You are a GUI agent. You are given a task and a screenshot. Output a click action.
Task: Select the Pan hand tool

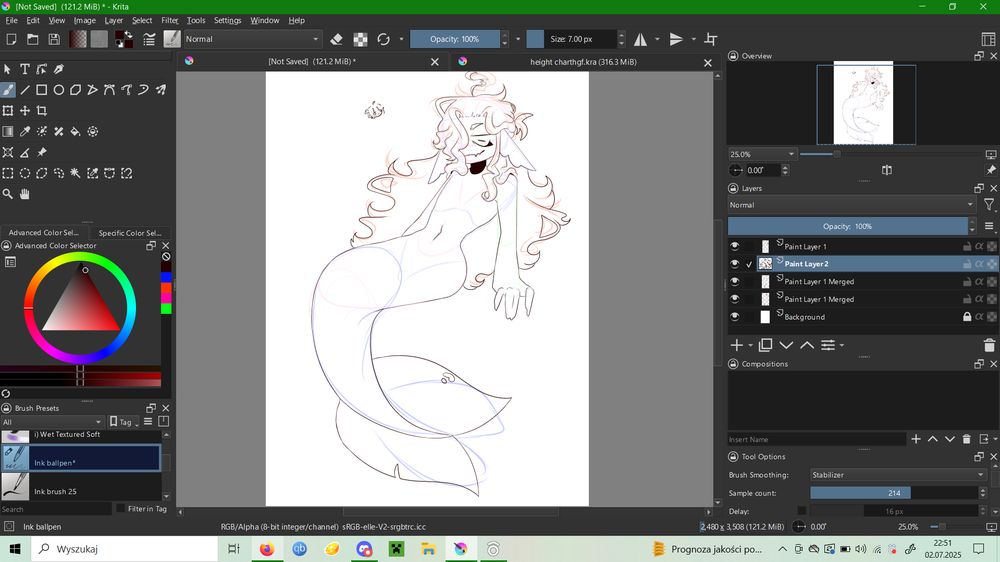click(25, 194)
